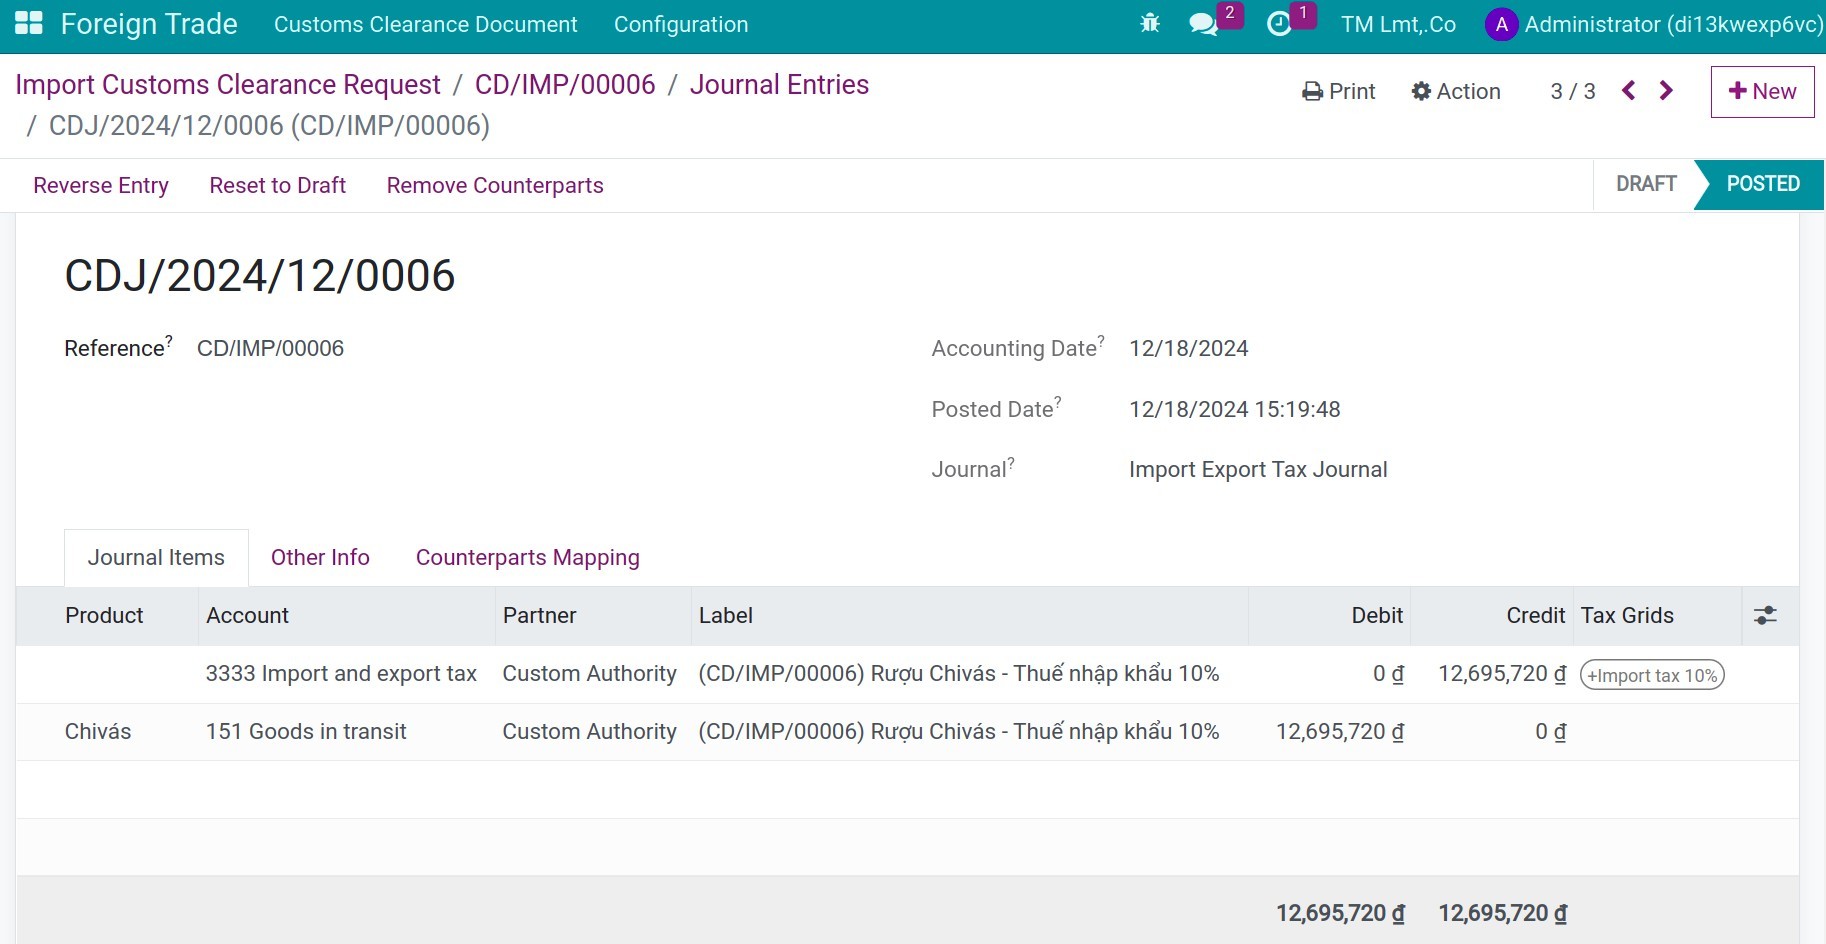
Task: Open the apps grid home menu icon
Action: point(29,24)
